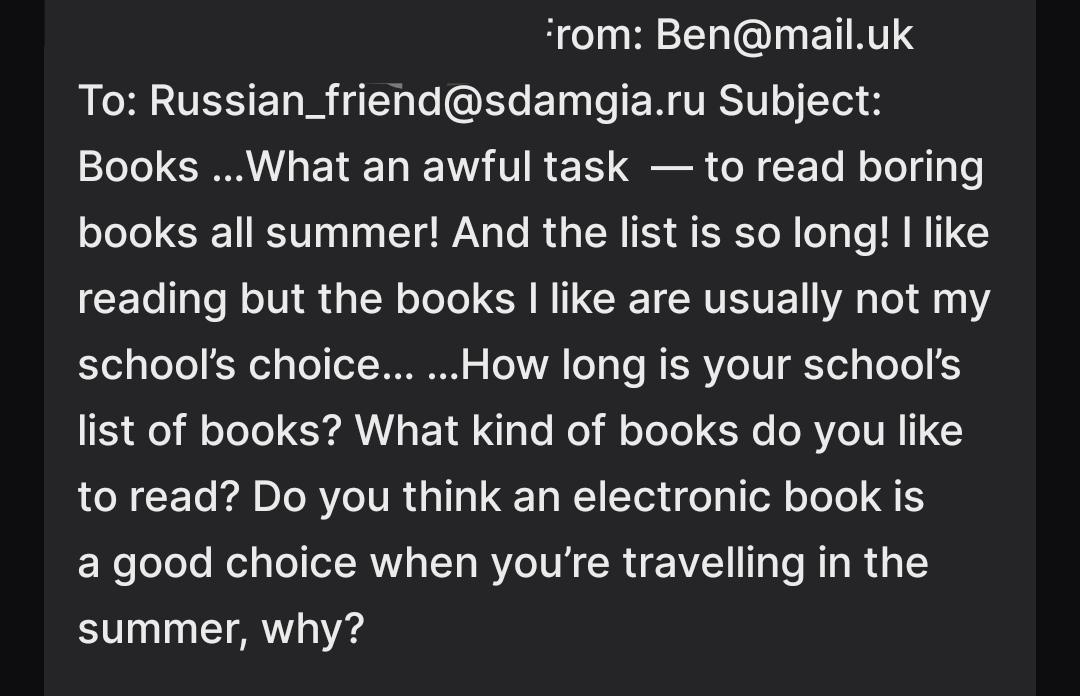Click the phrase "books all summer!"
The image size is (1080, 696).
(x=258, y=233)
